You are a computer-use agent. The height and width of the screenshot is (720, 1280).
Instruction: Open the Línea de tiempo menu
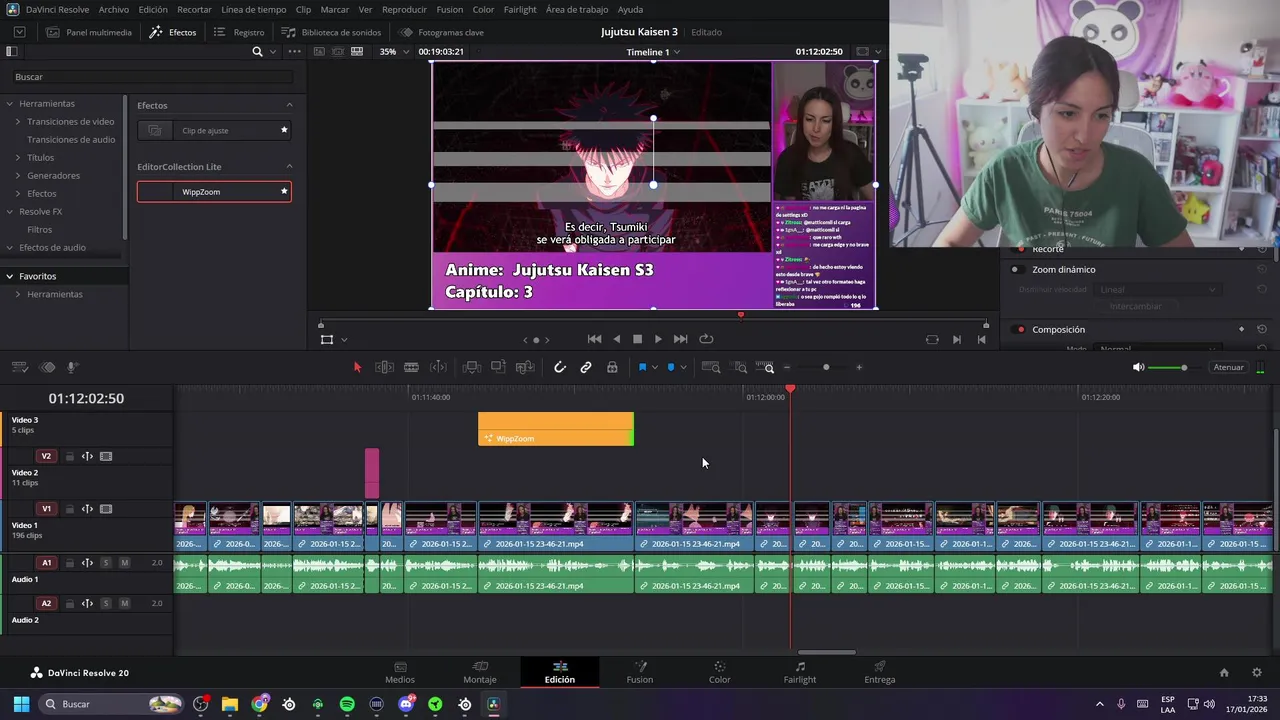coord(253,9)
